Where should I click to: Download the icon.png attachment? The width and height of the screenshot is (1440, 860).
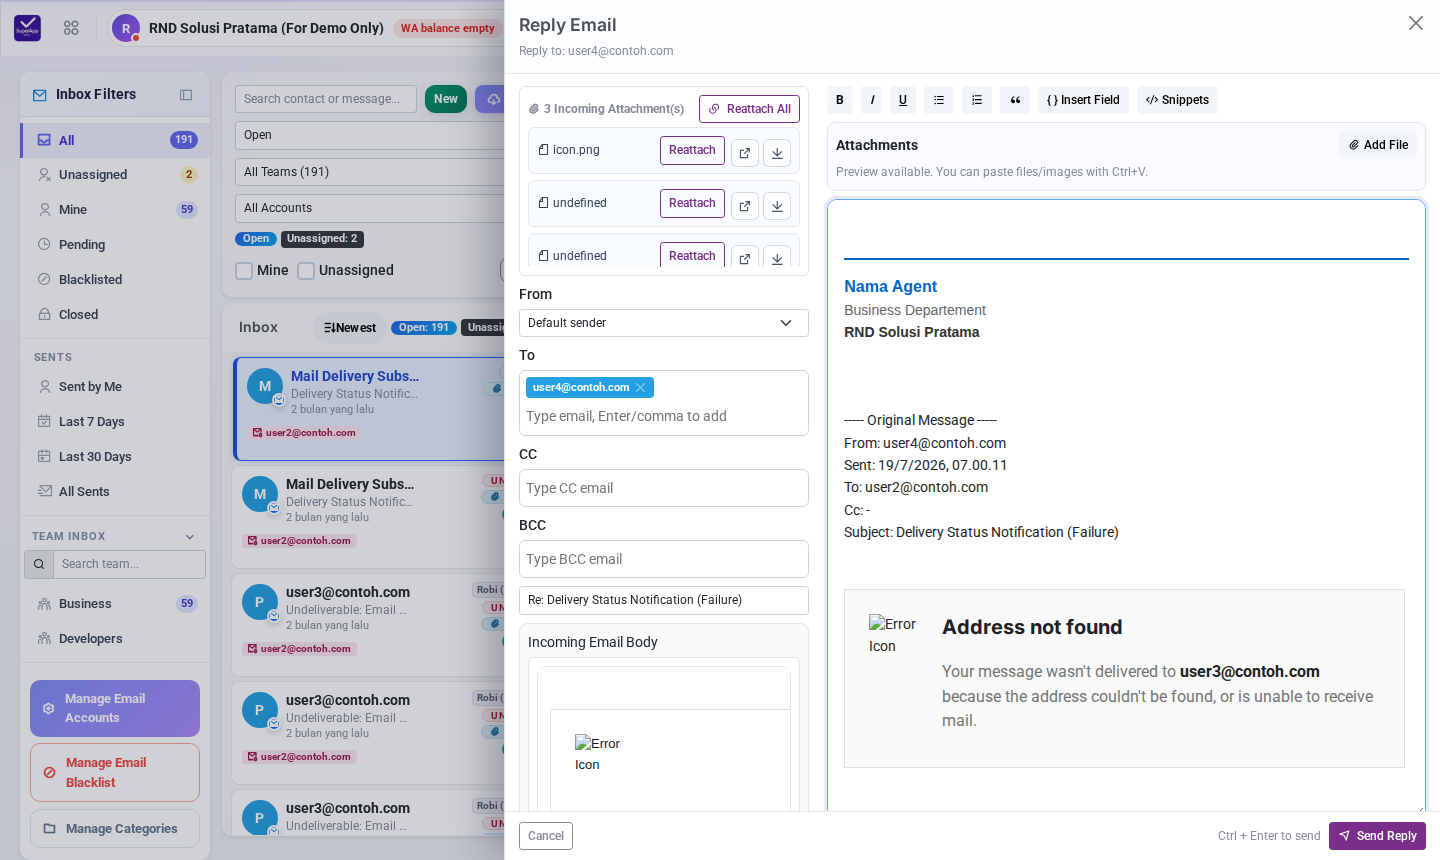[777, 153]
